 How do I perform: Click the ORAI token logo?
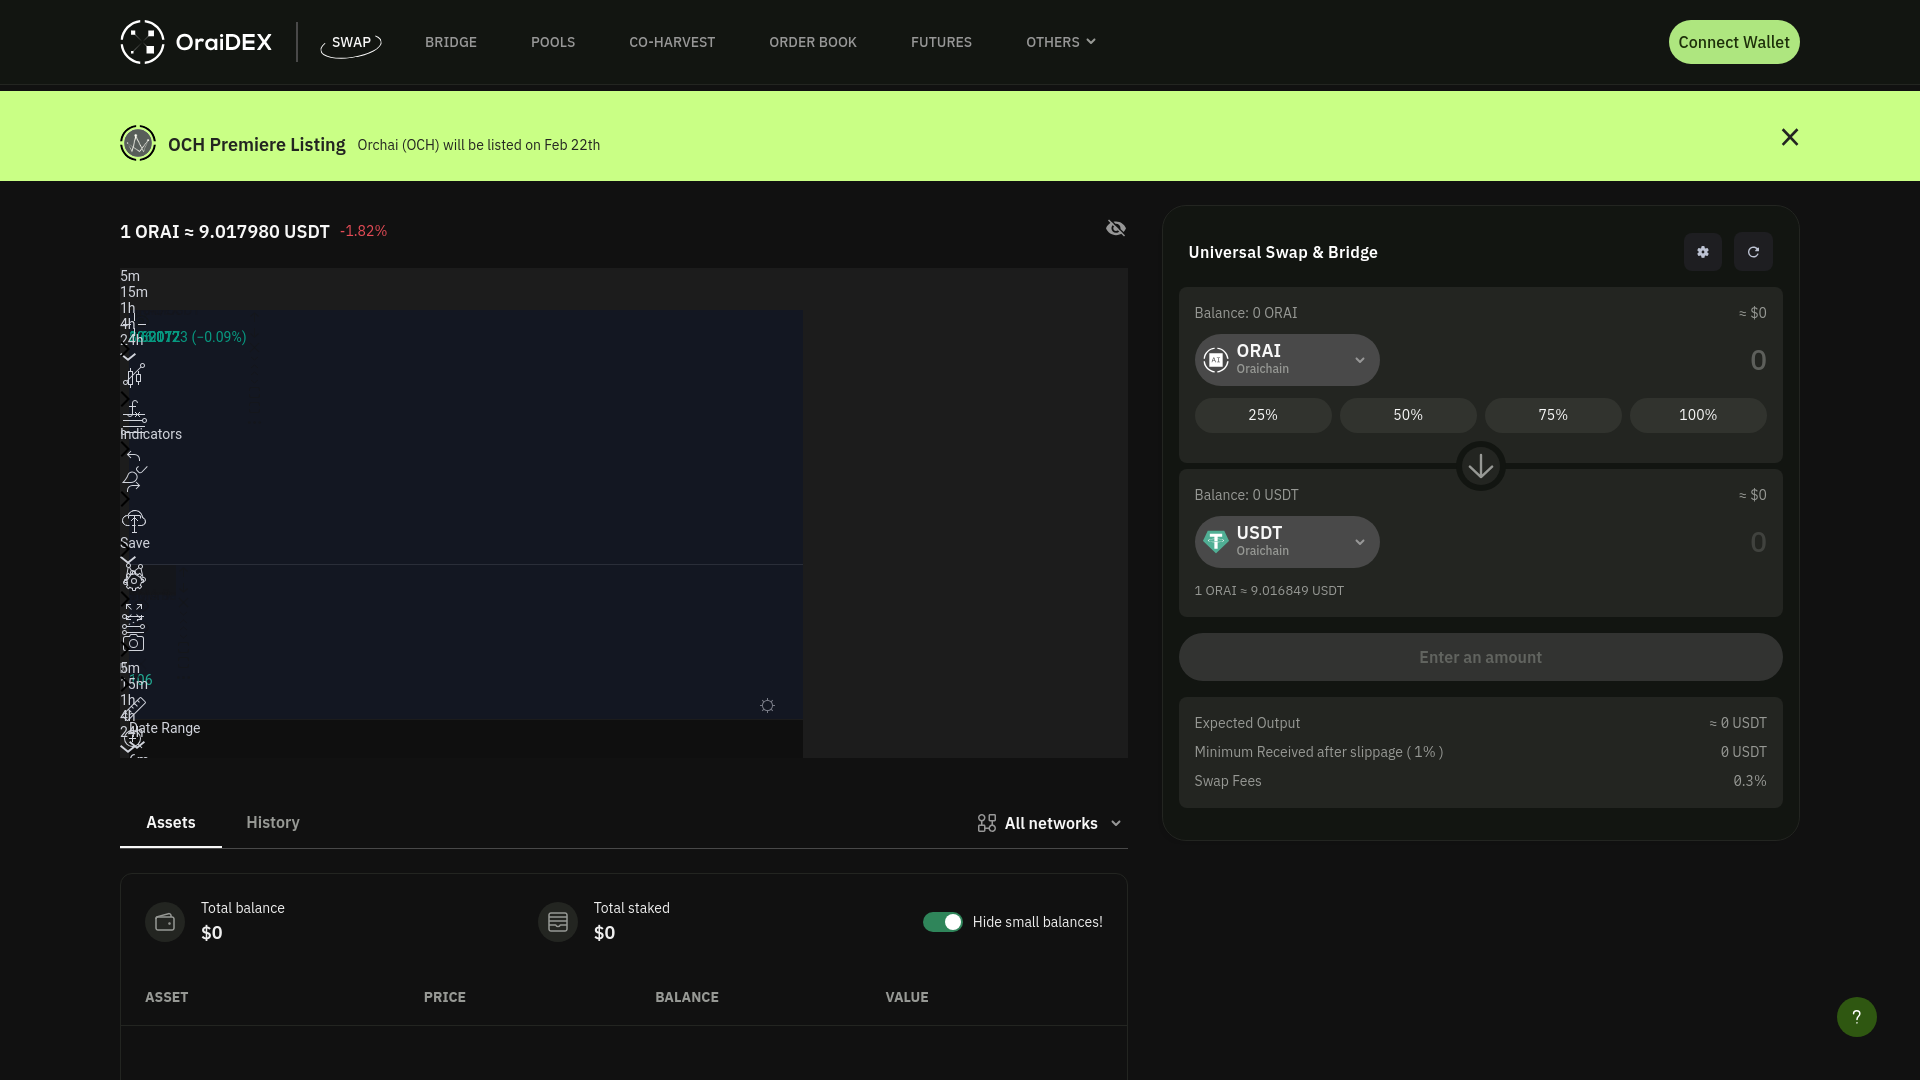click(x=1216, y=360)
